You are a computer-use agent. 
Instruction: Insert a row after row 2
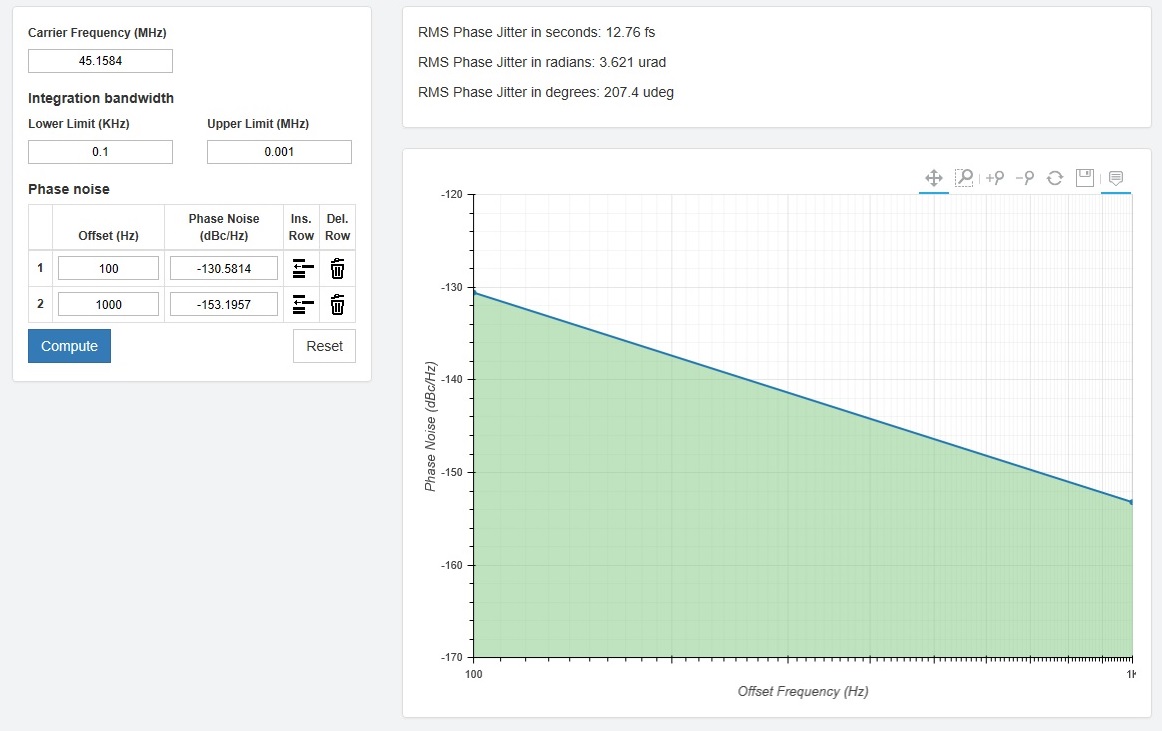point(302,304)
